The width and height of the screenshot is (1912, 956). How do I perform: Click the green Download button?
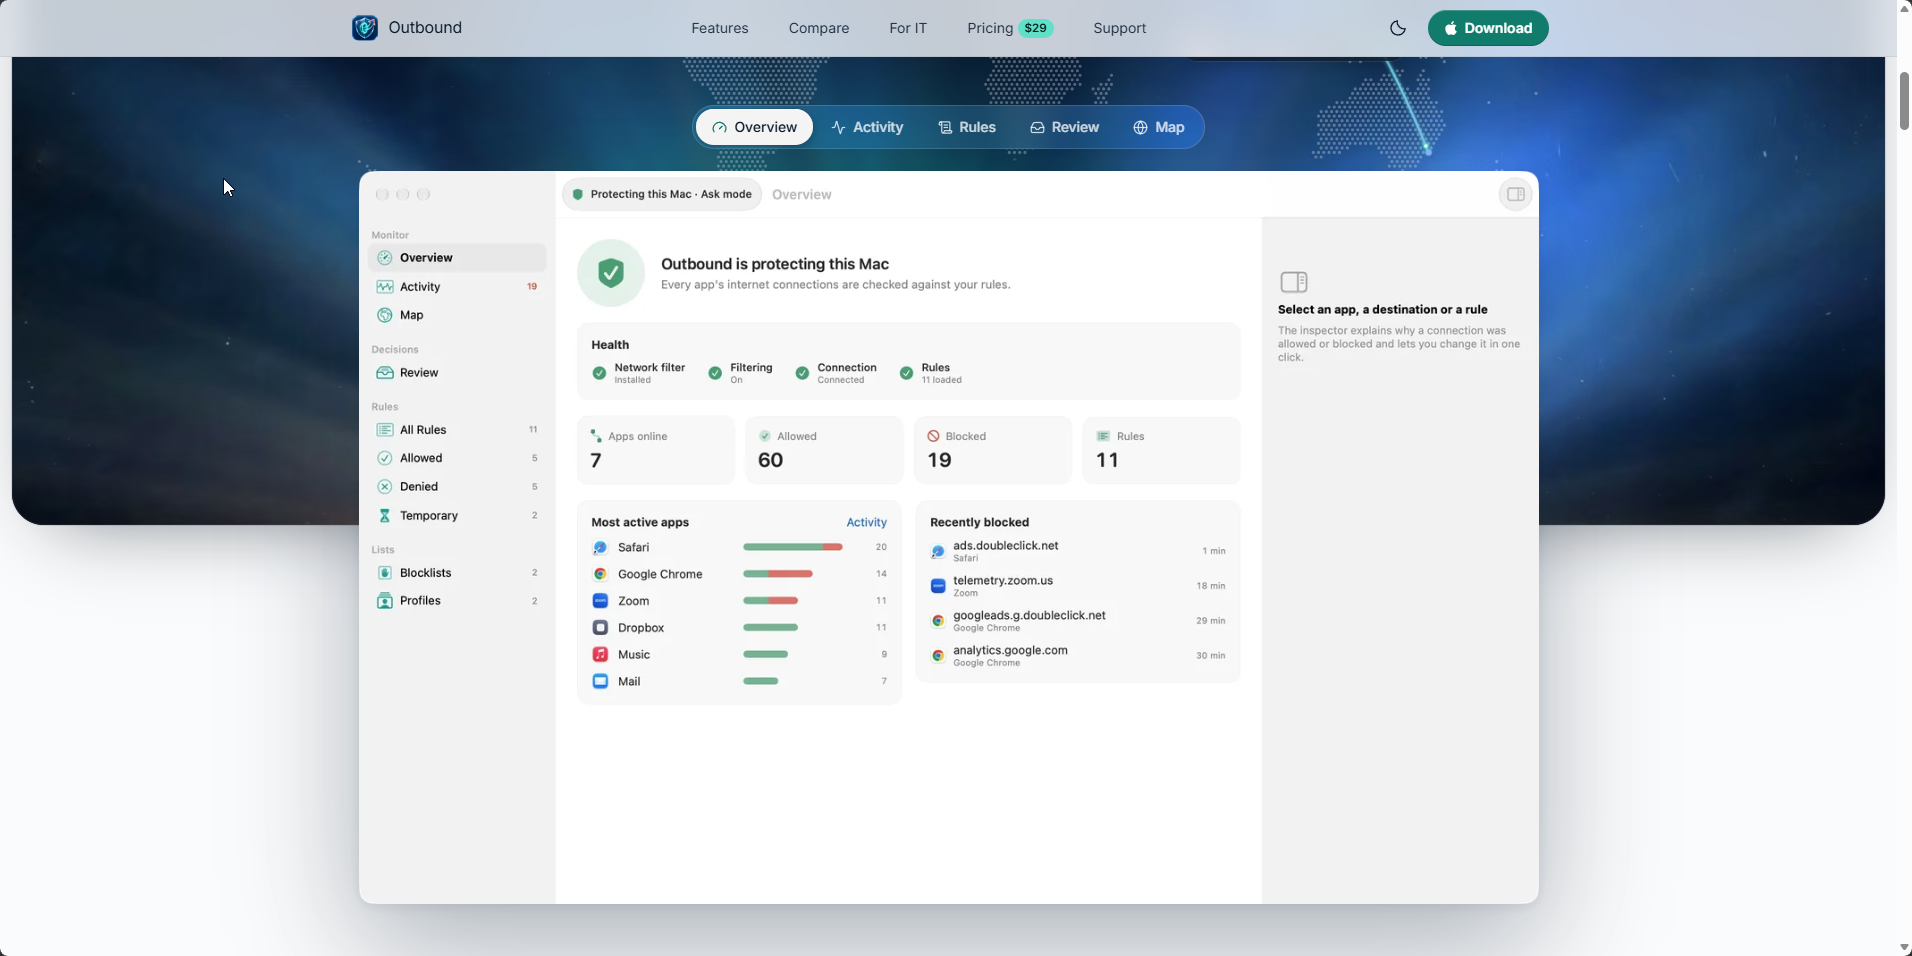pos(1487,28)
